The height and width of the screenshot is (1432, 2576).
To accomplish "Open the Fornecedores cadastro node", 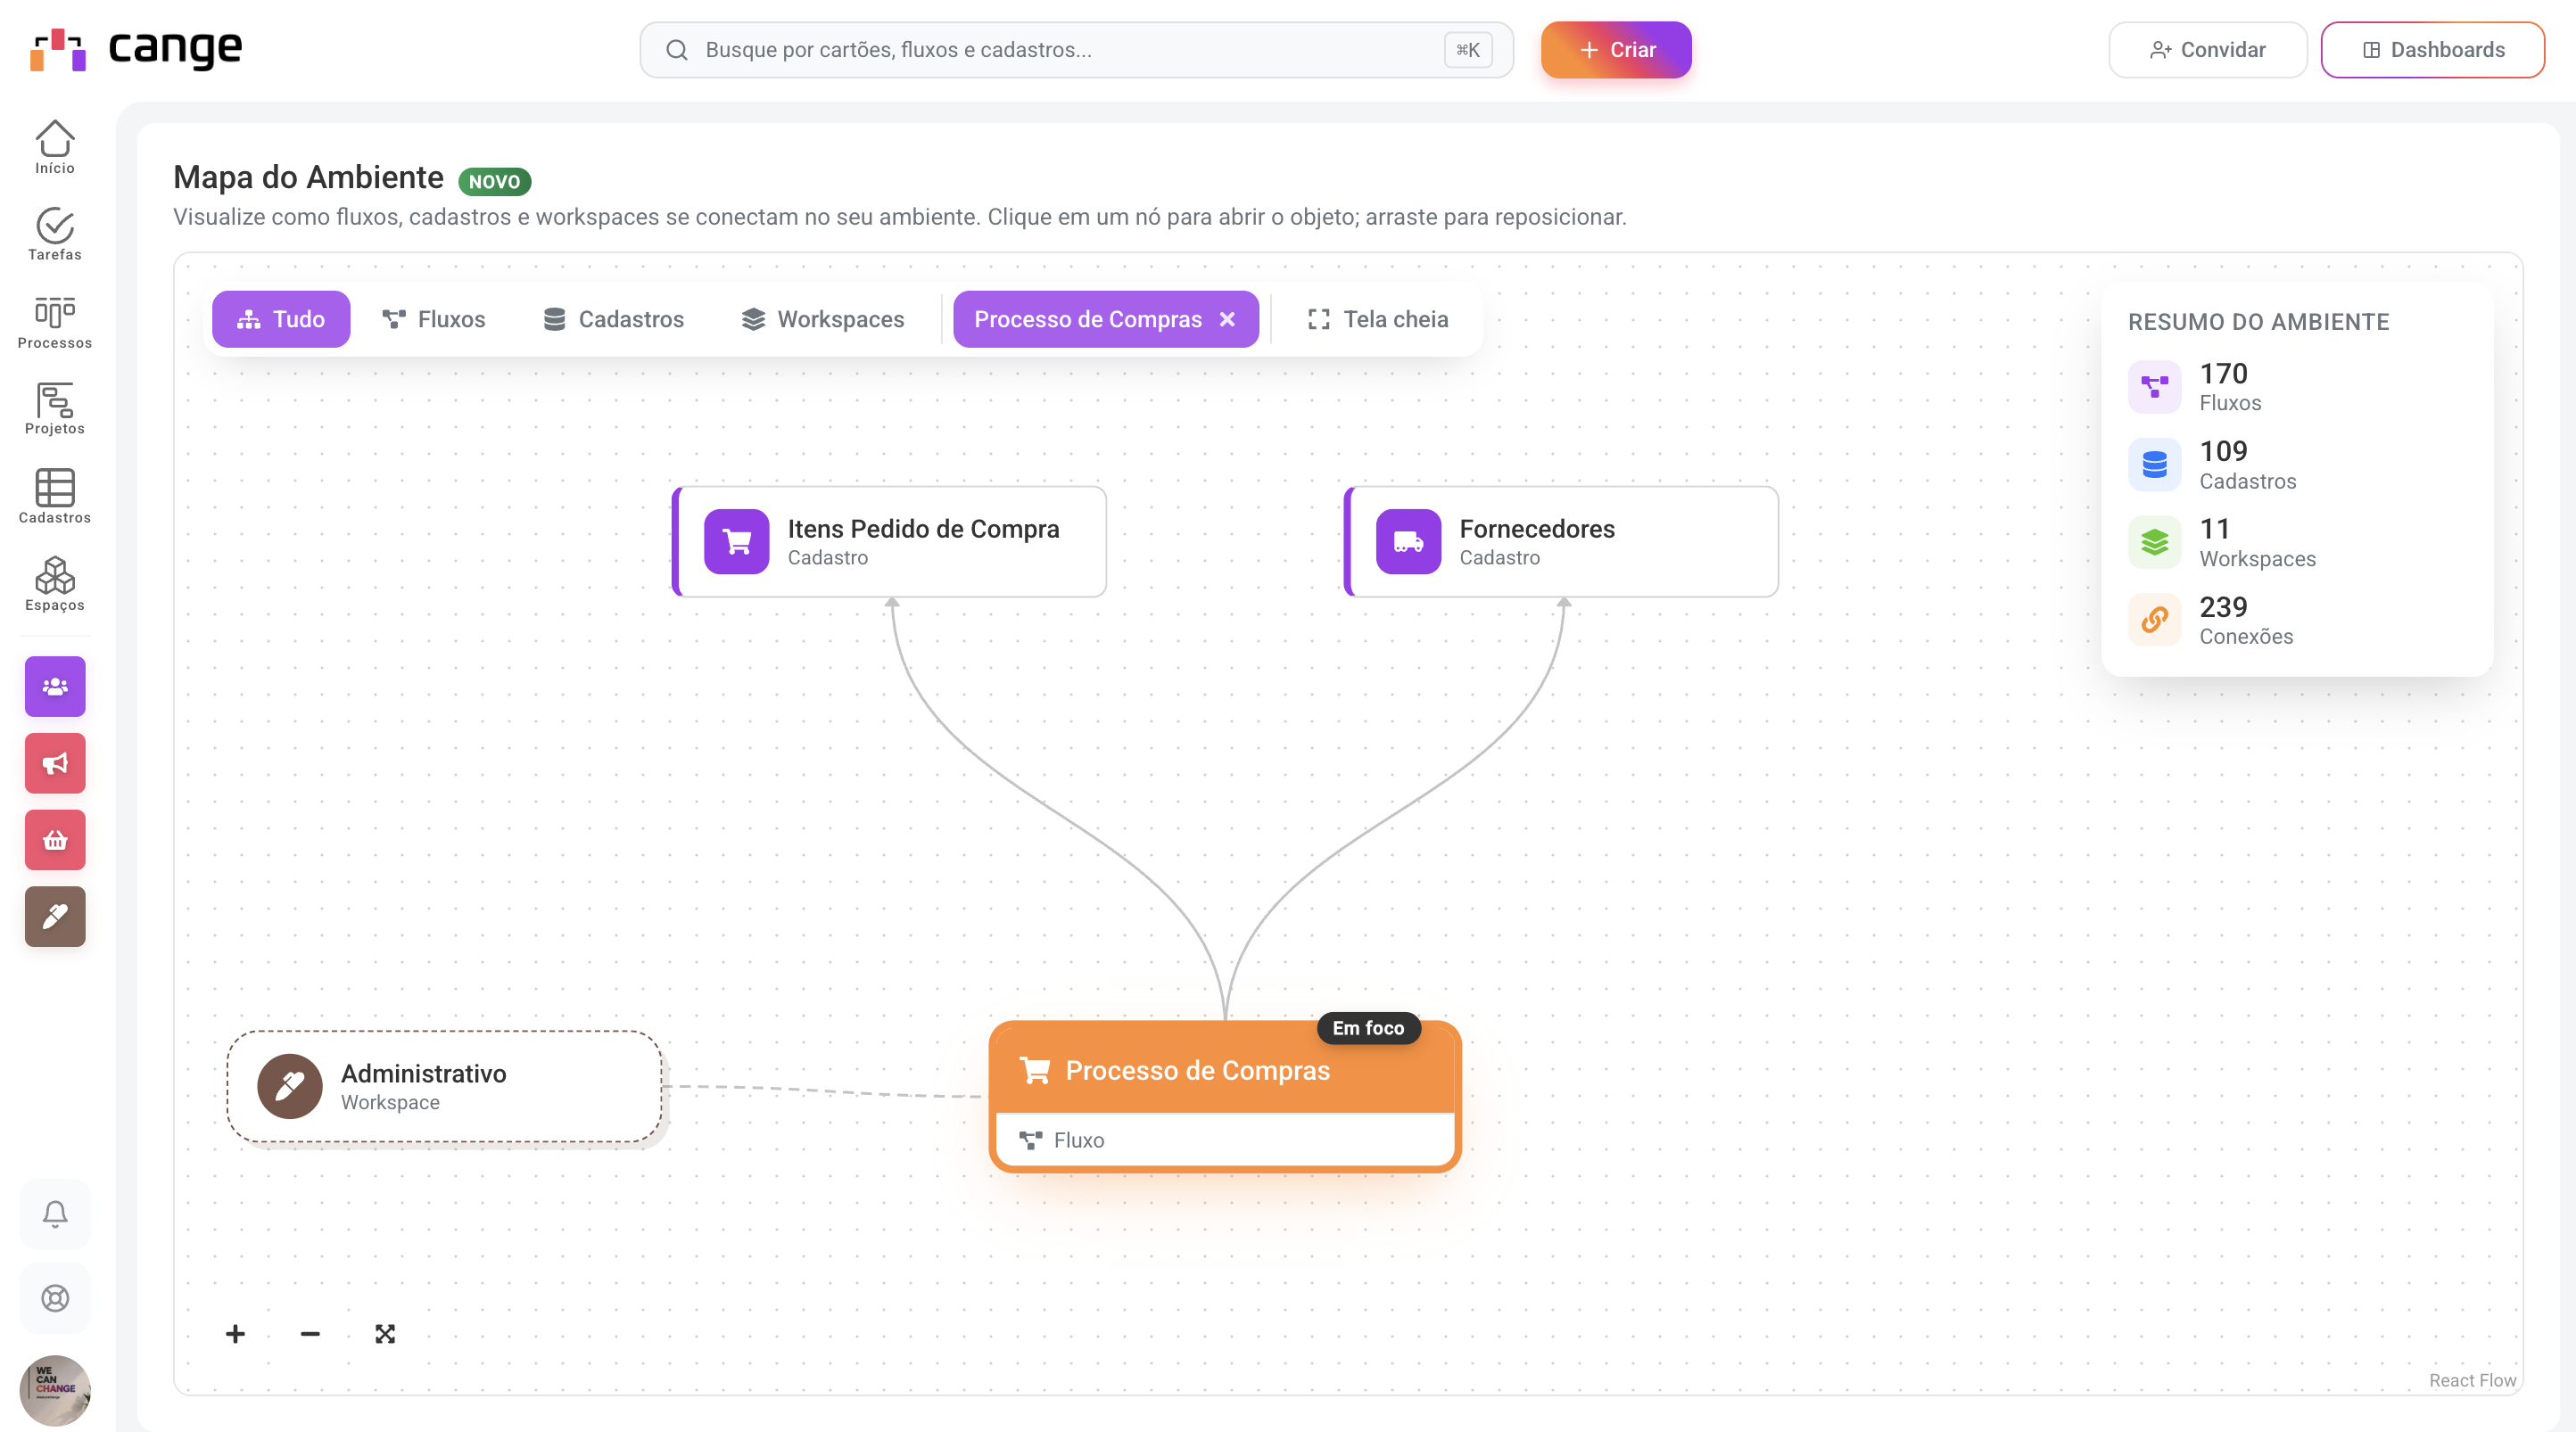I will (x=1562, y=542).
